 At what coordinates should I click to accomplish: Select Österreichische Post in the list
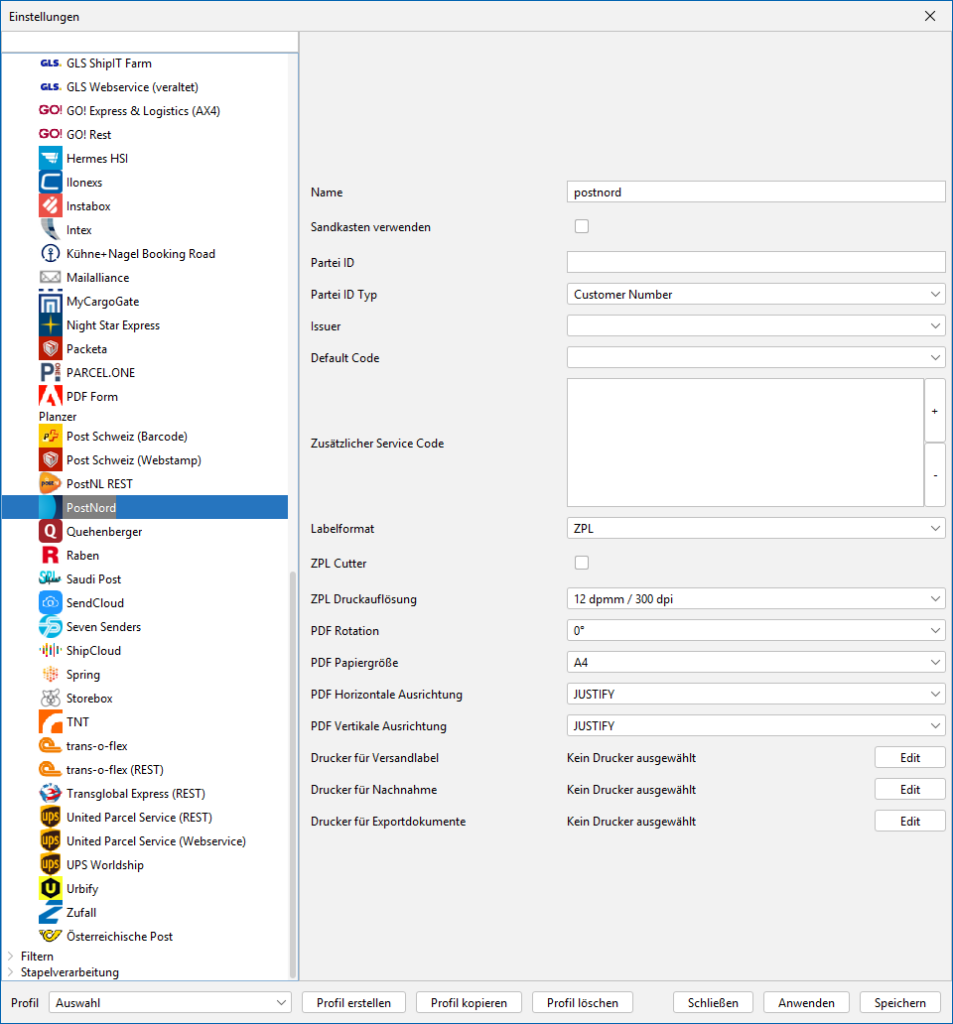[119, 937]
